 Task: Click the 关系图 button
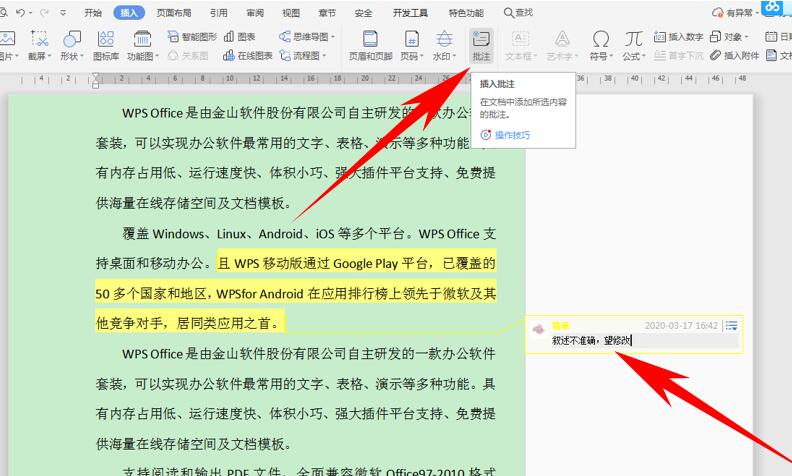(x=188, y=56)
